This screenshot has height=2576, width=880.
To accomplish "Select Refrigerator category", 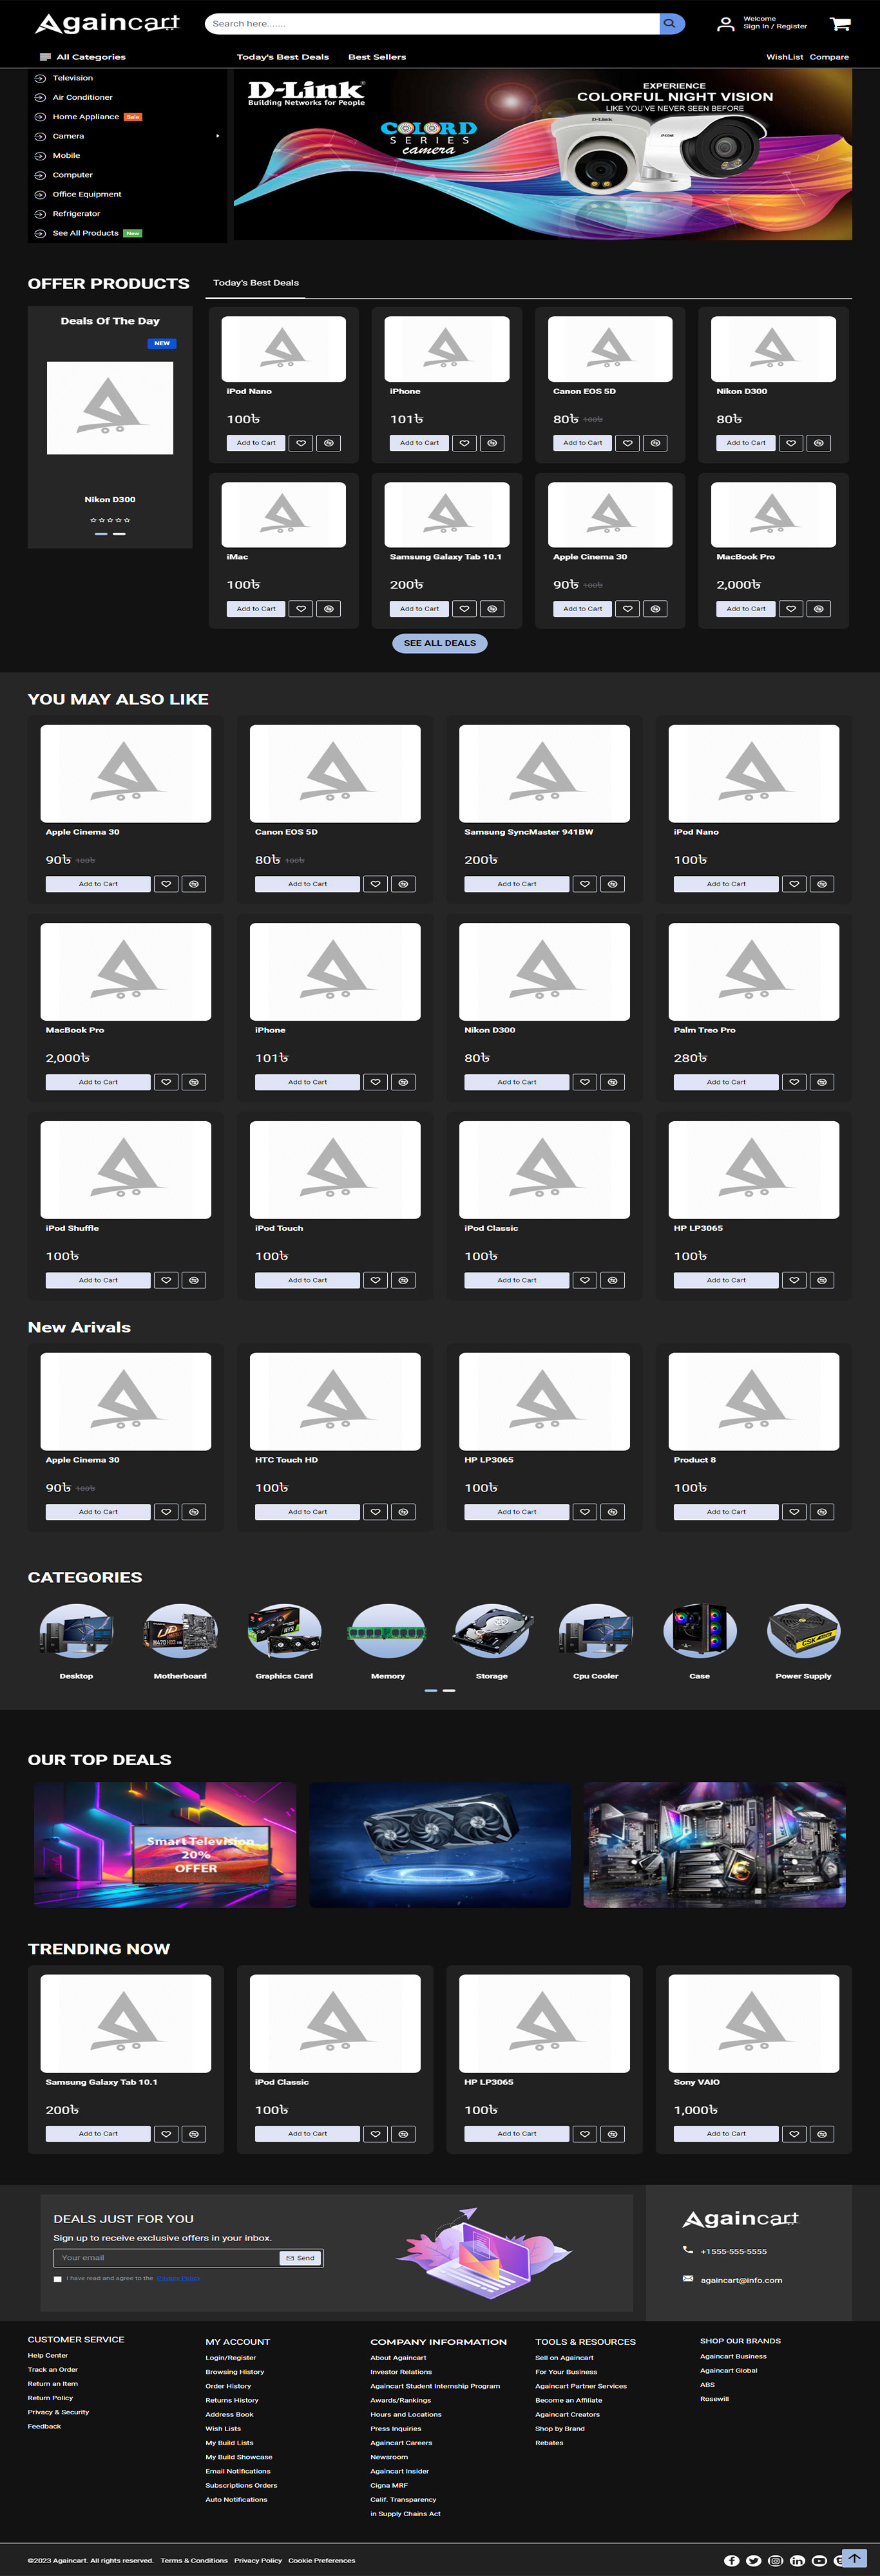I will (x=76, y=214).
